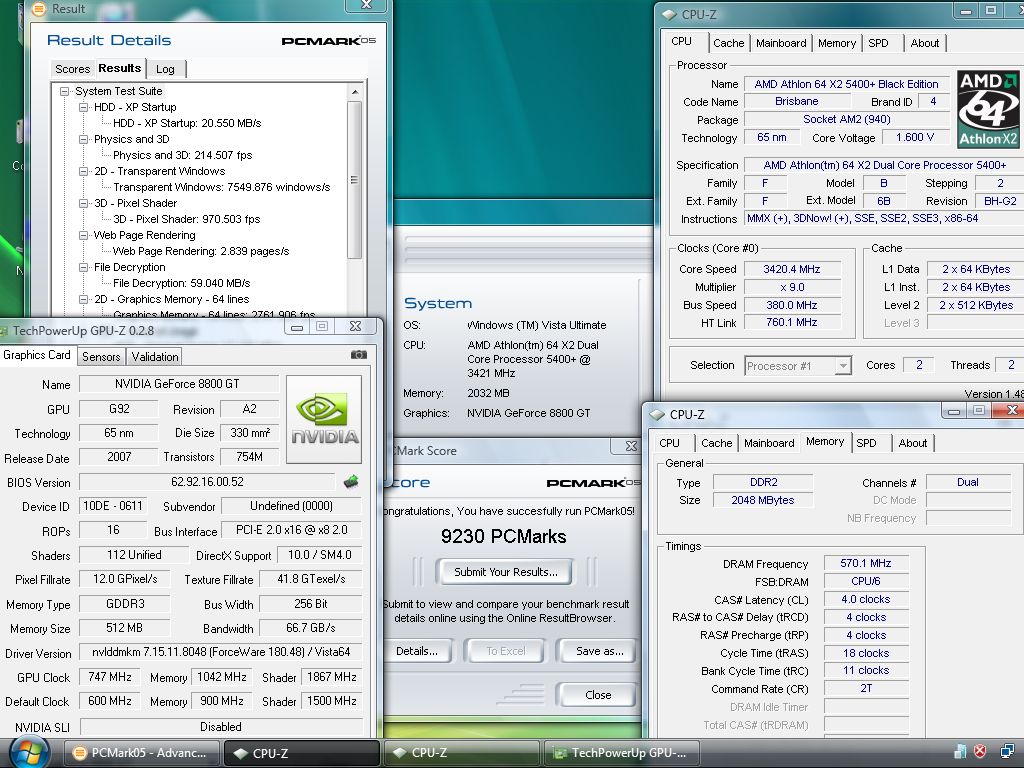1024x768 pixels.
Task: Open SPD tab in top CPU-Z window
Action: tap(878, 43)
